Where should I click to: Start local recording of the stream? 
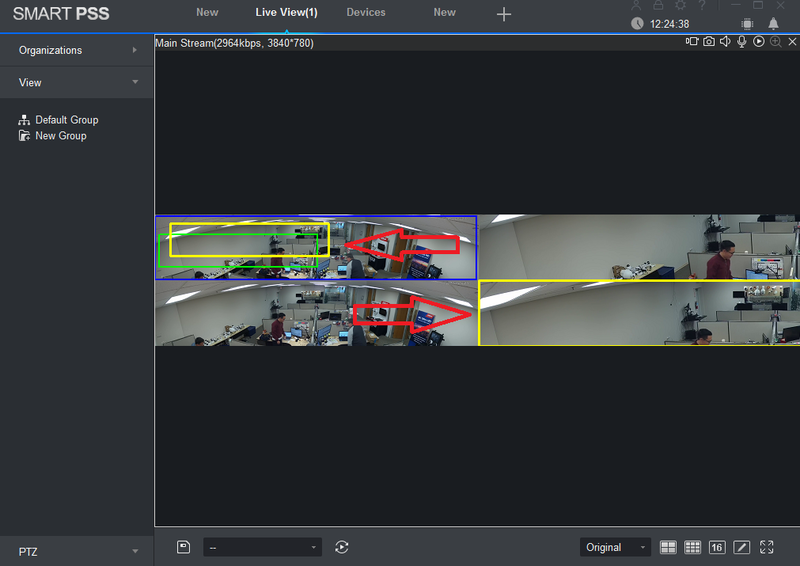(x=692, y=42)
